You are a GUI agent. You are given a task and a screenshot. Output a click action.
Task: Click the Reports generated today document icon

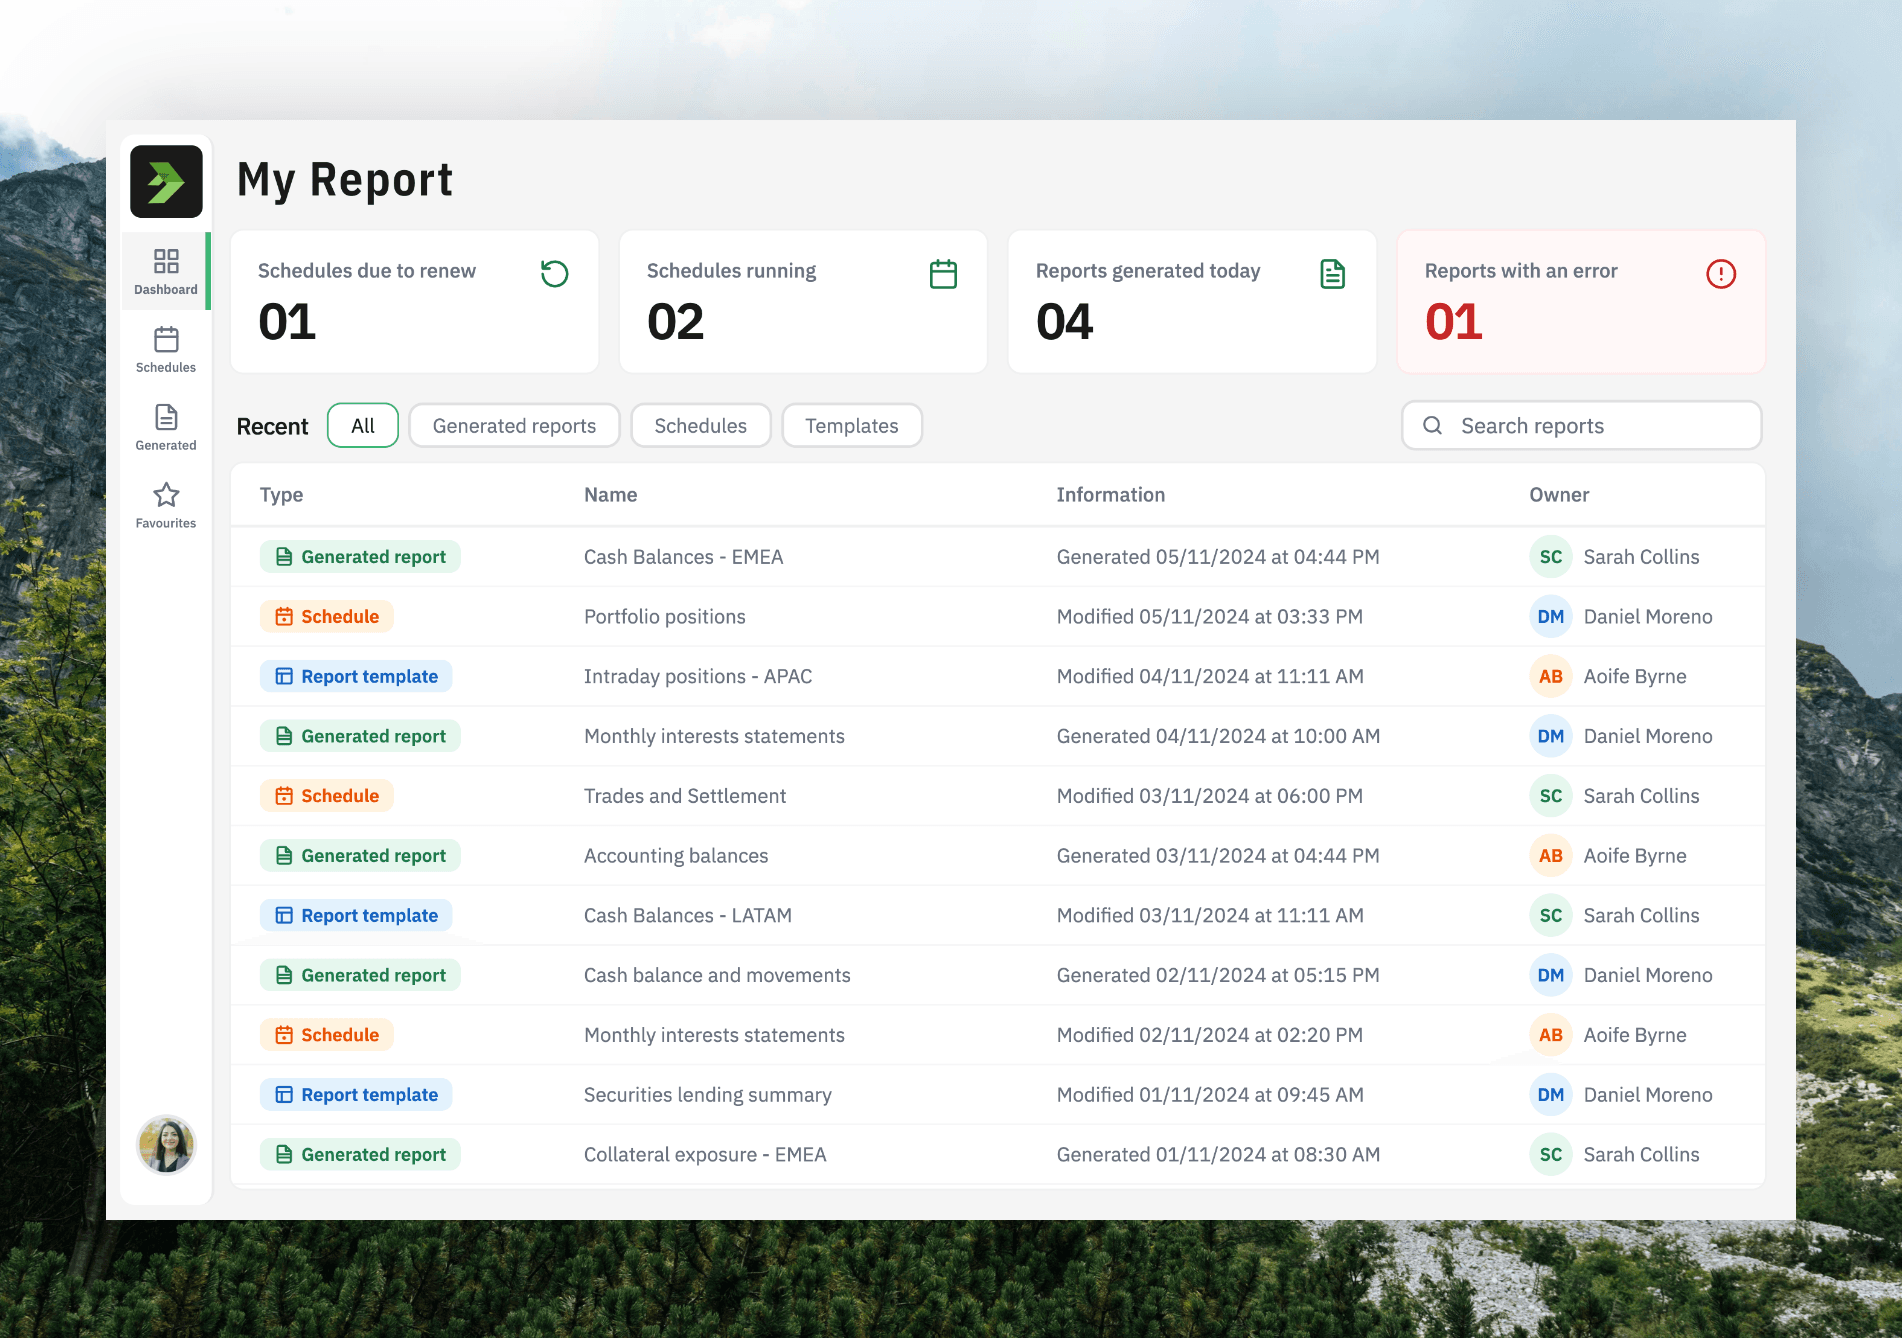tap(1332, 273)
